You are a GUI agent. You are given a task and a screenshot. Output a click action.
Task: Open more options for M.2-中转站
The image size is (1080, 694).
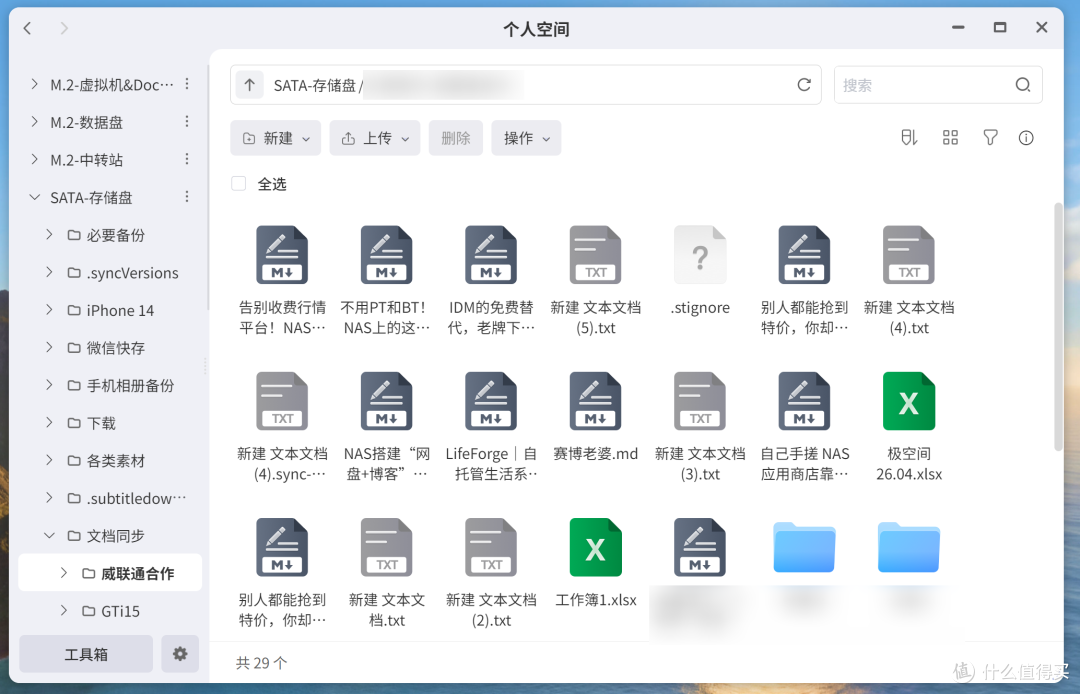click(187, 159)
